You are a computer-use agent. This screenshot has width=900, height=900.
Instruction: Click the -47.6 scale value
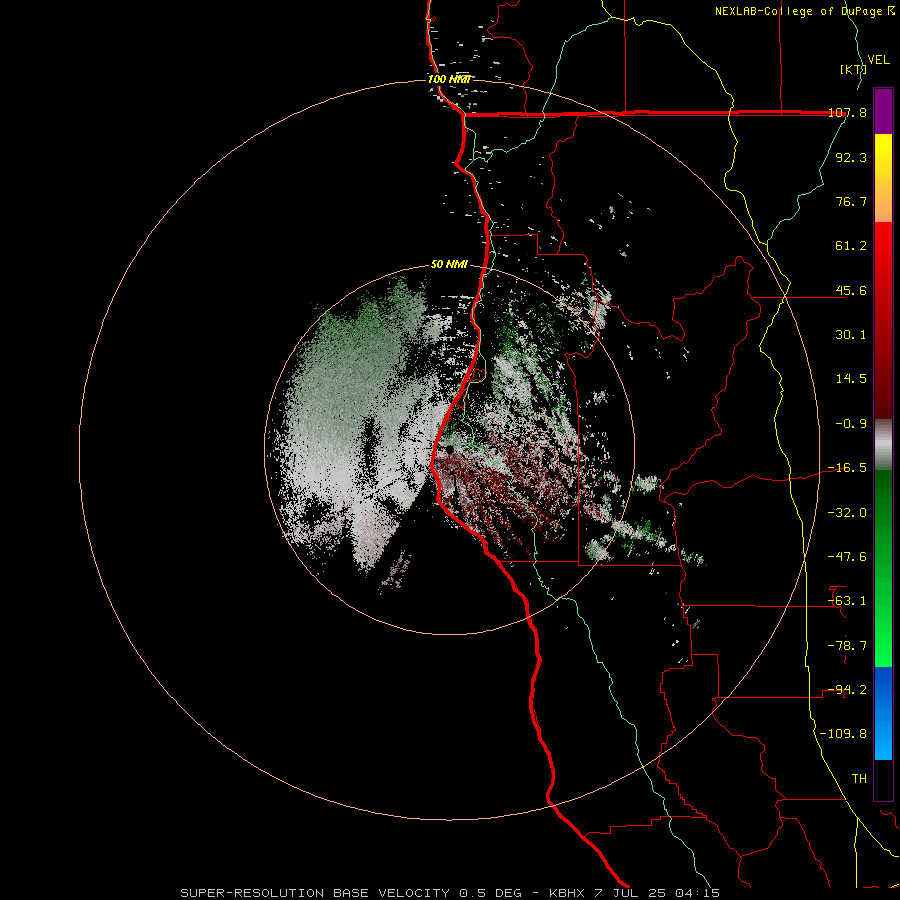pos(847,557)
